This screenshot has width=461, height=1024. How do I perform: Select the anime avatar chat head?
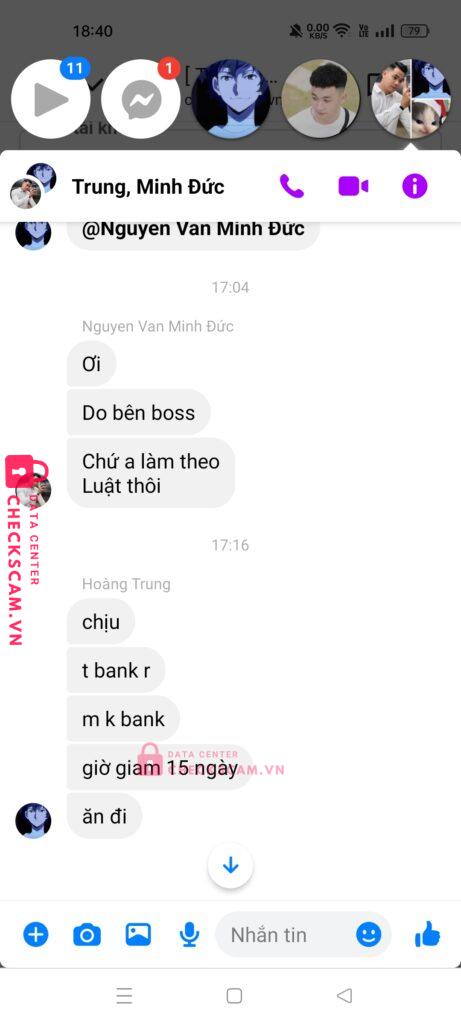(231, 99)
